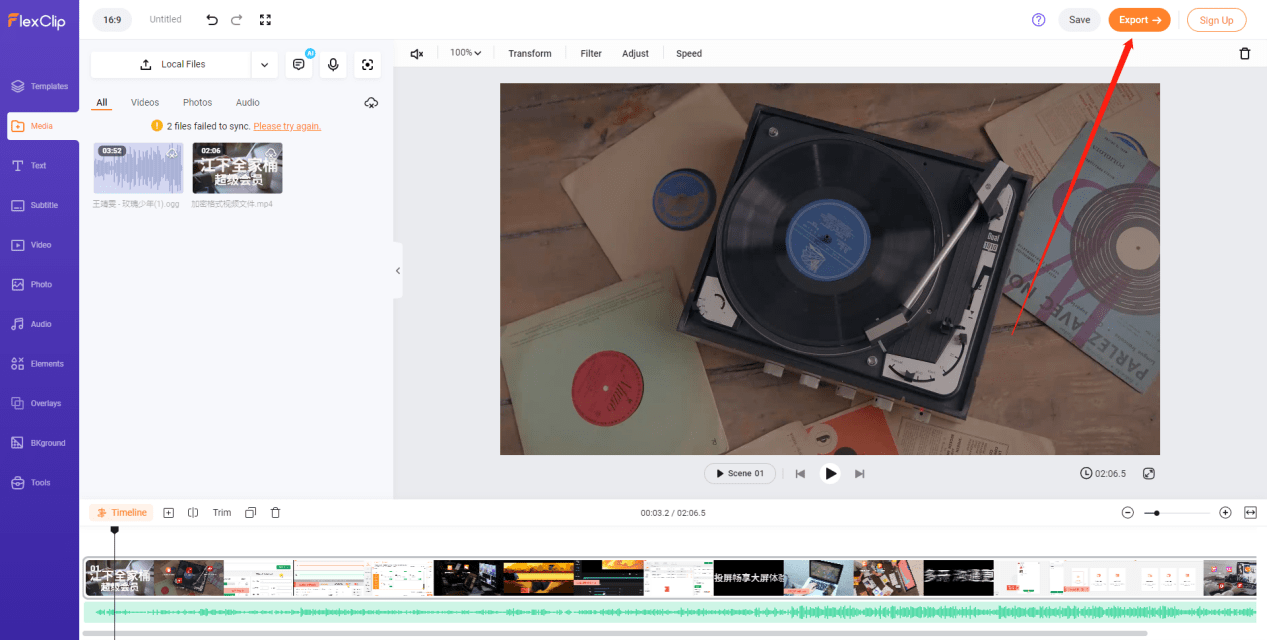
Task: Zoom out timeline with minus icon
Action: pos(1128,513)
